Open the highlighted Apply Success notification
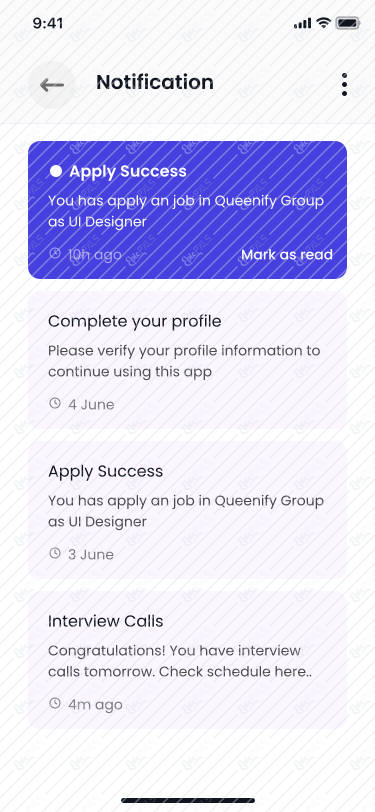Image resolution: width=375 pixels, height=812 pixels. point(188,210)
